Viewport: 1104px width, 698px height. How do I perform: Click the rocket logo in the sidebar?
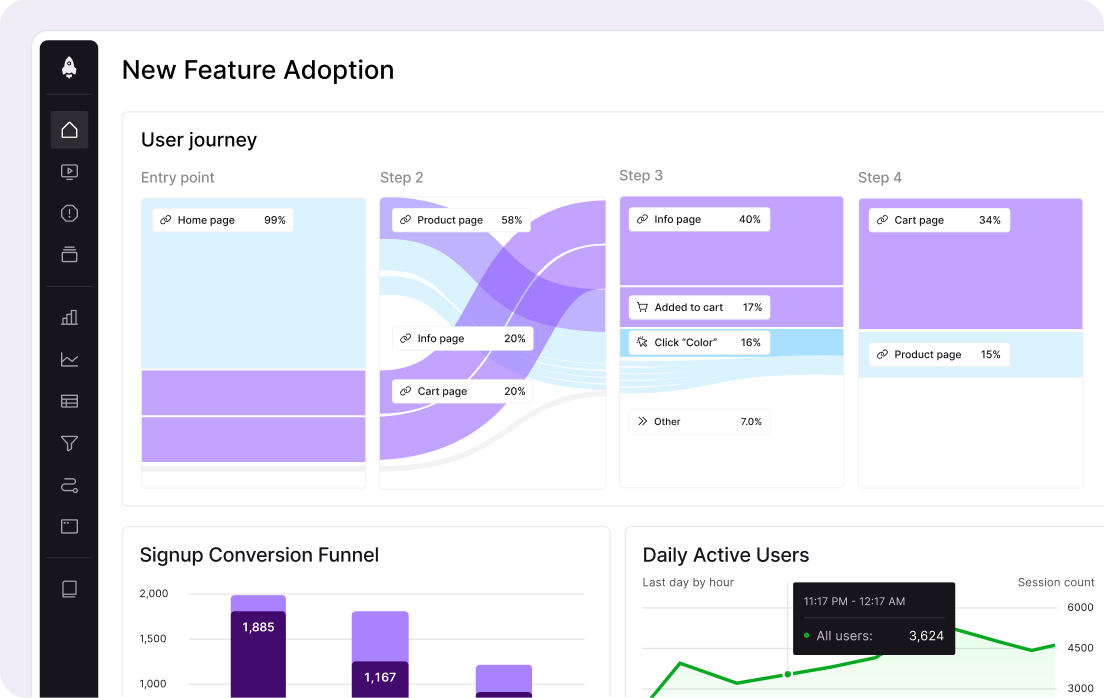pyautogui.click(x=69, y=68)
